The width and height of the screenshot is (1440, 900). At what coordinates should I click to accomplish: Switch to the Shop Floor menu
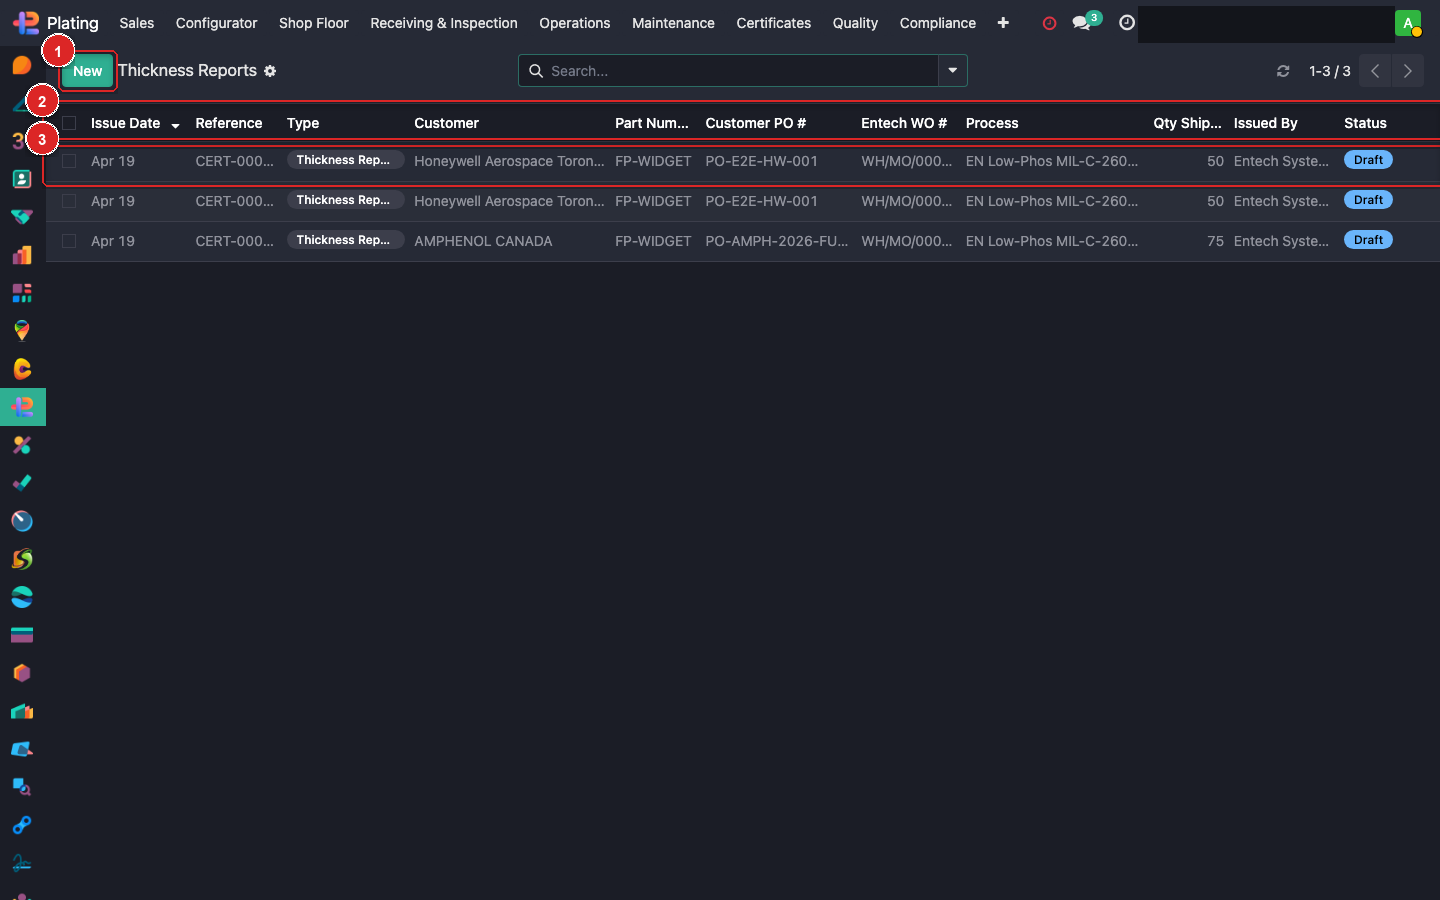coord(313,23)
